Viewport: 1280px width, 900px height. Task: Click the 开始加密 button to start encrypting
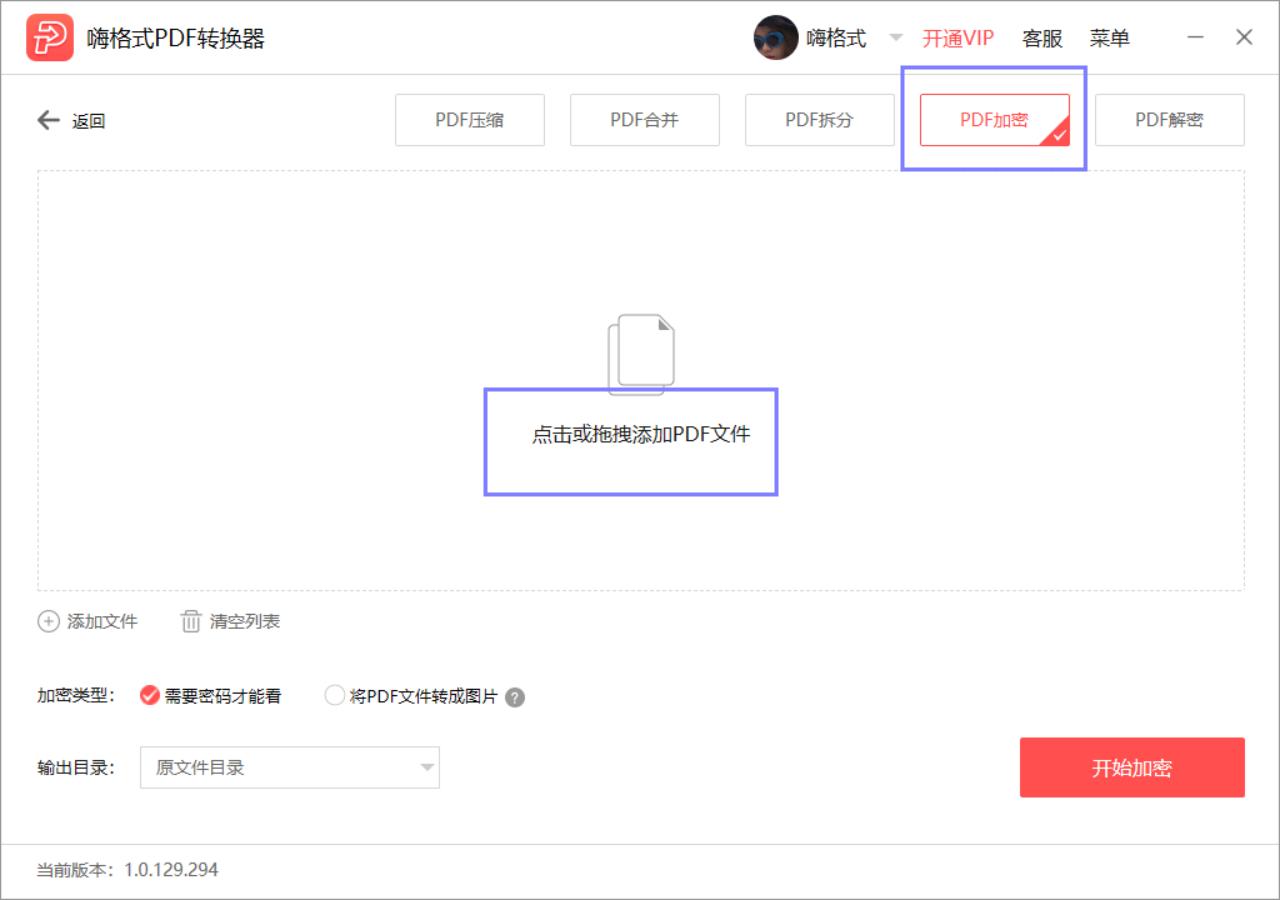(x=1133, y=767)
